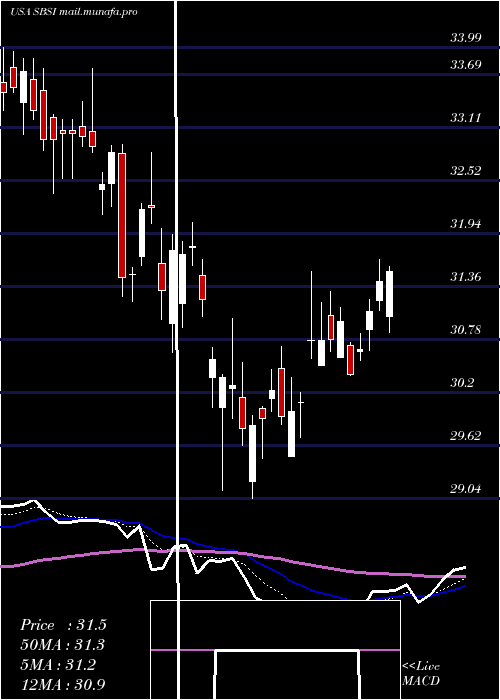Click the USA SBSI mail.munafa.pro title
Image resolution: width=500 pixels, height=700 pixels.
click(73, 12)
